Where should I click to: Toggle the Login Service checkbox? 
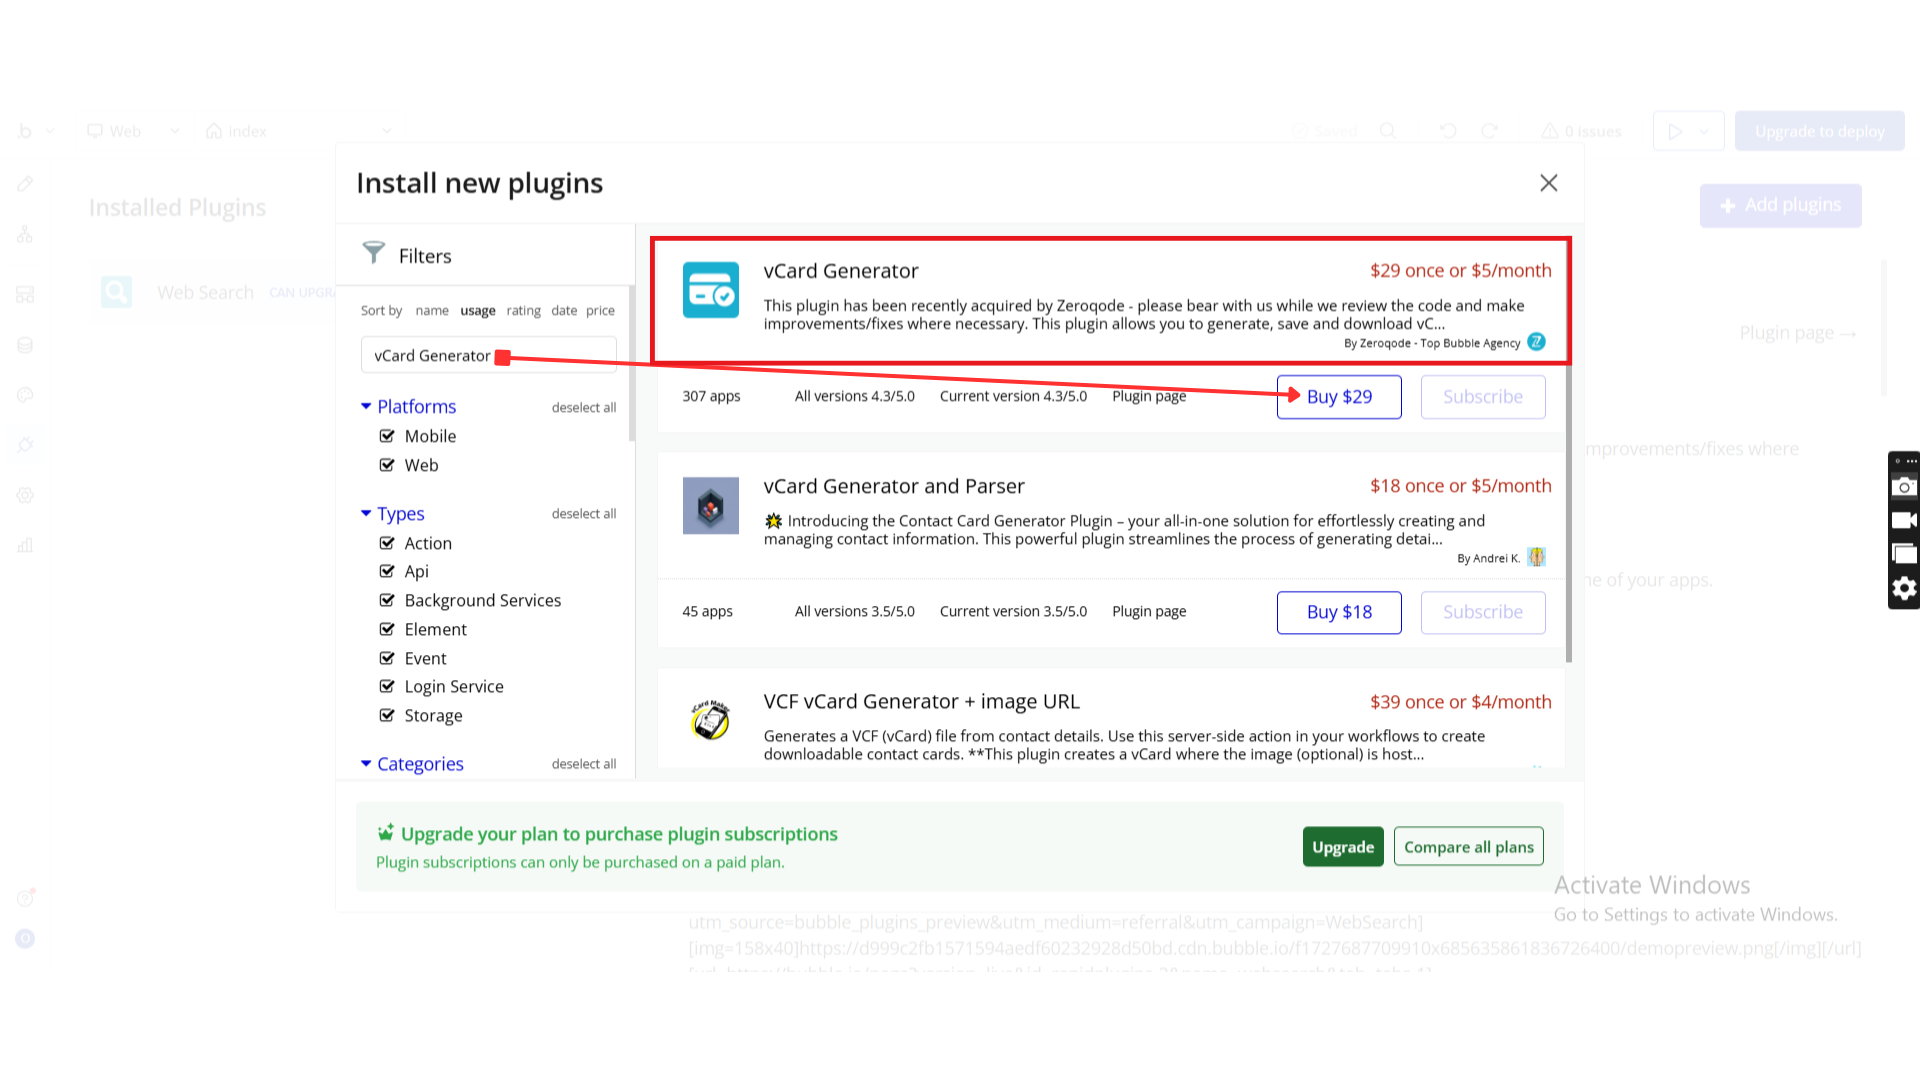[387, 686]
